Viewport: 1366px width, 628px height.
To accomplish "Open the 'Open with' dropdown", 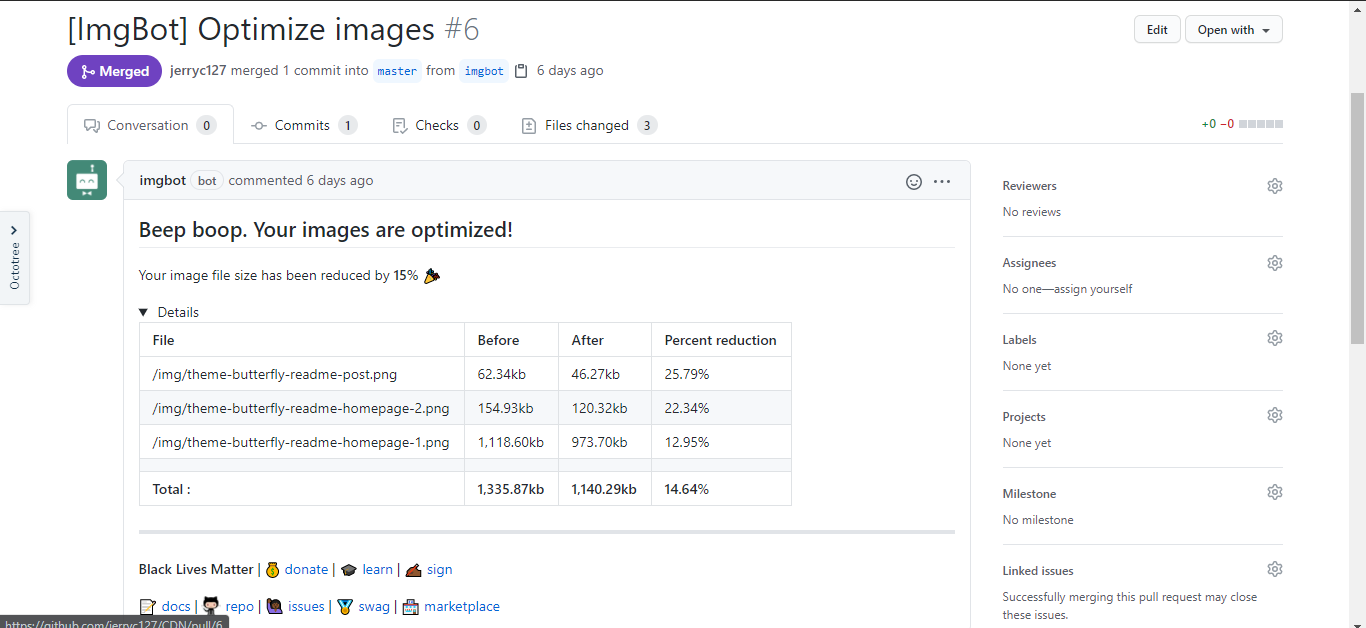I will tap(1233, 29).
